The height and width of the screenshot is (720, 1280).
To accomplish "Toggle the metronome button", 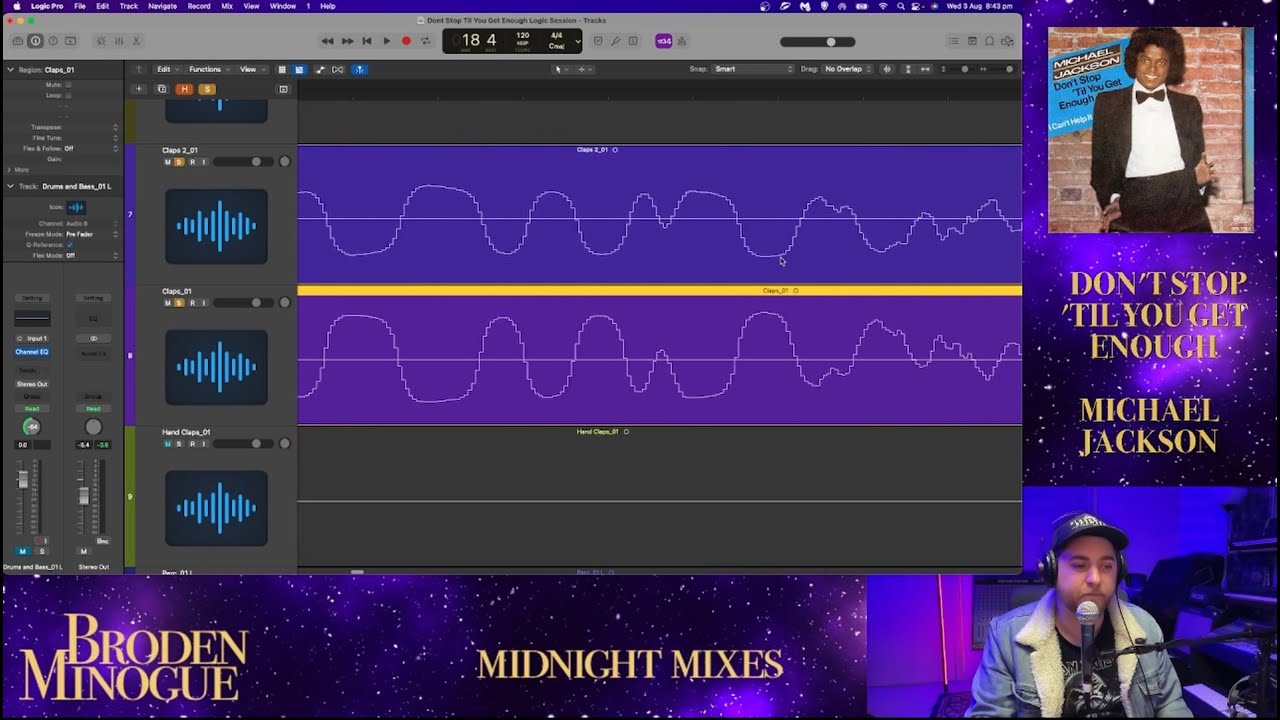I will click(x=682, y=41).
